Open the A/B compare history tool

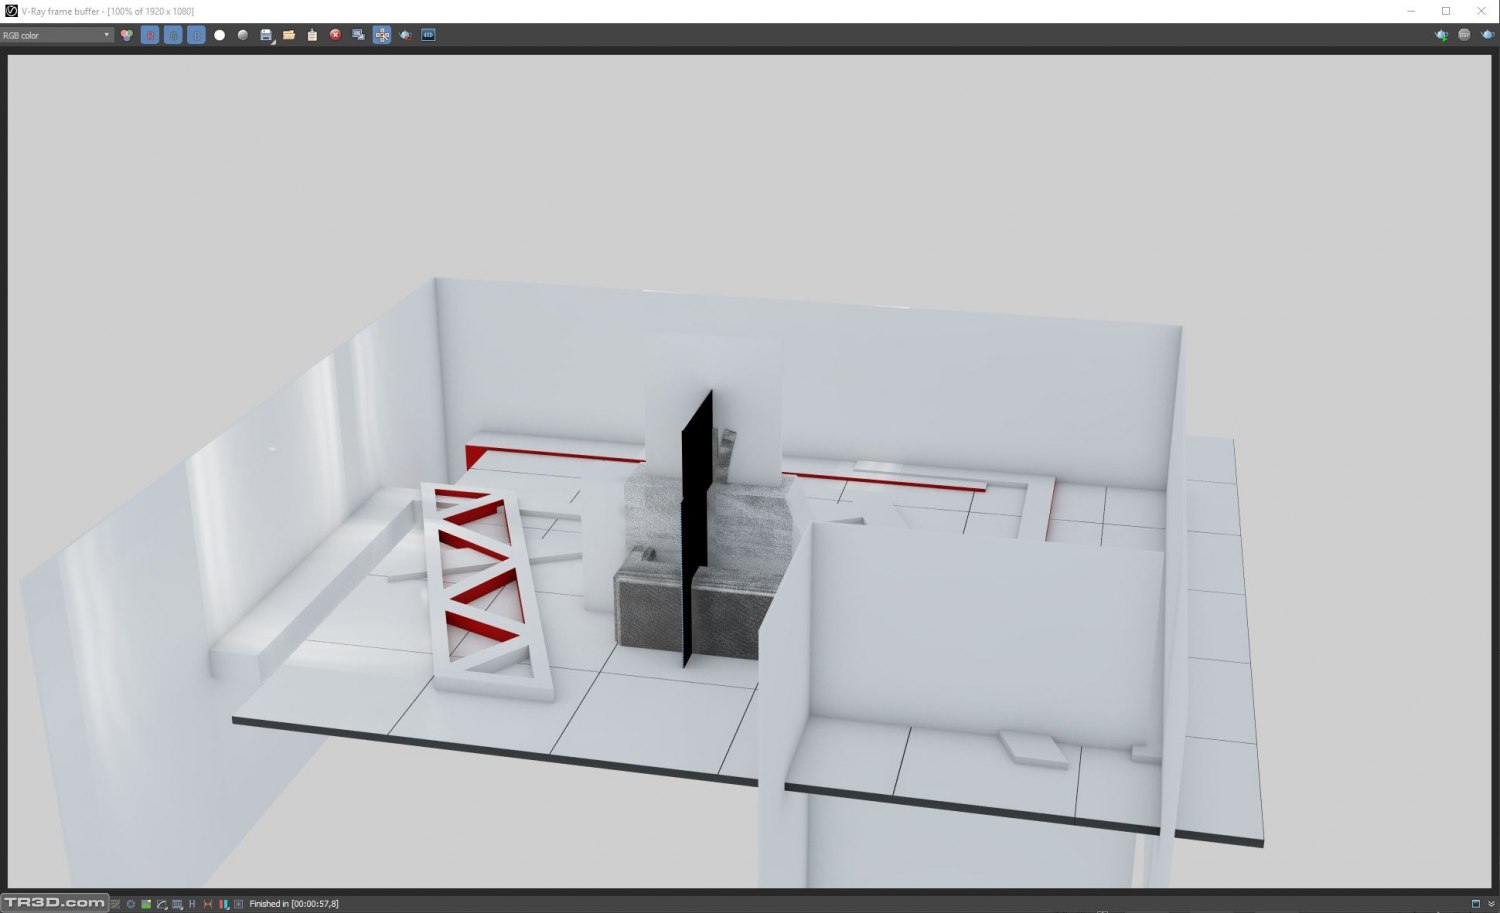pyautogui.click(x=428, y=35)
